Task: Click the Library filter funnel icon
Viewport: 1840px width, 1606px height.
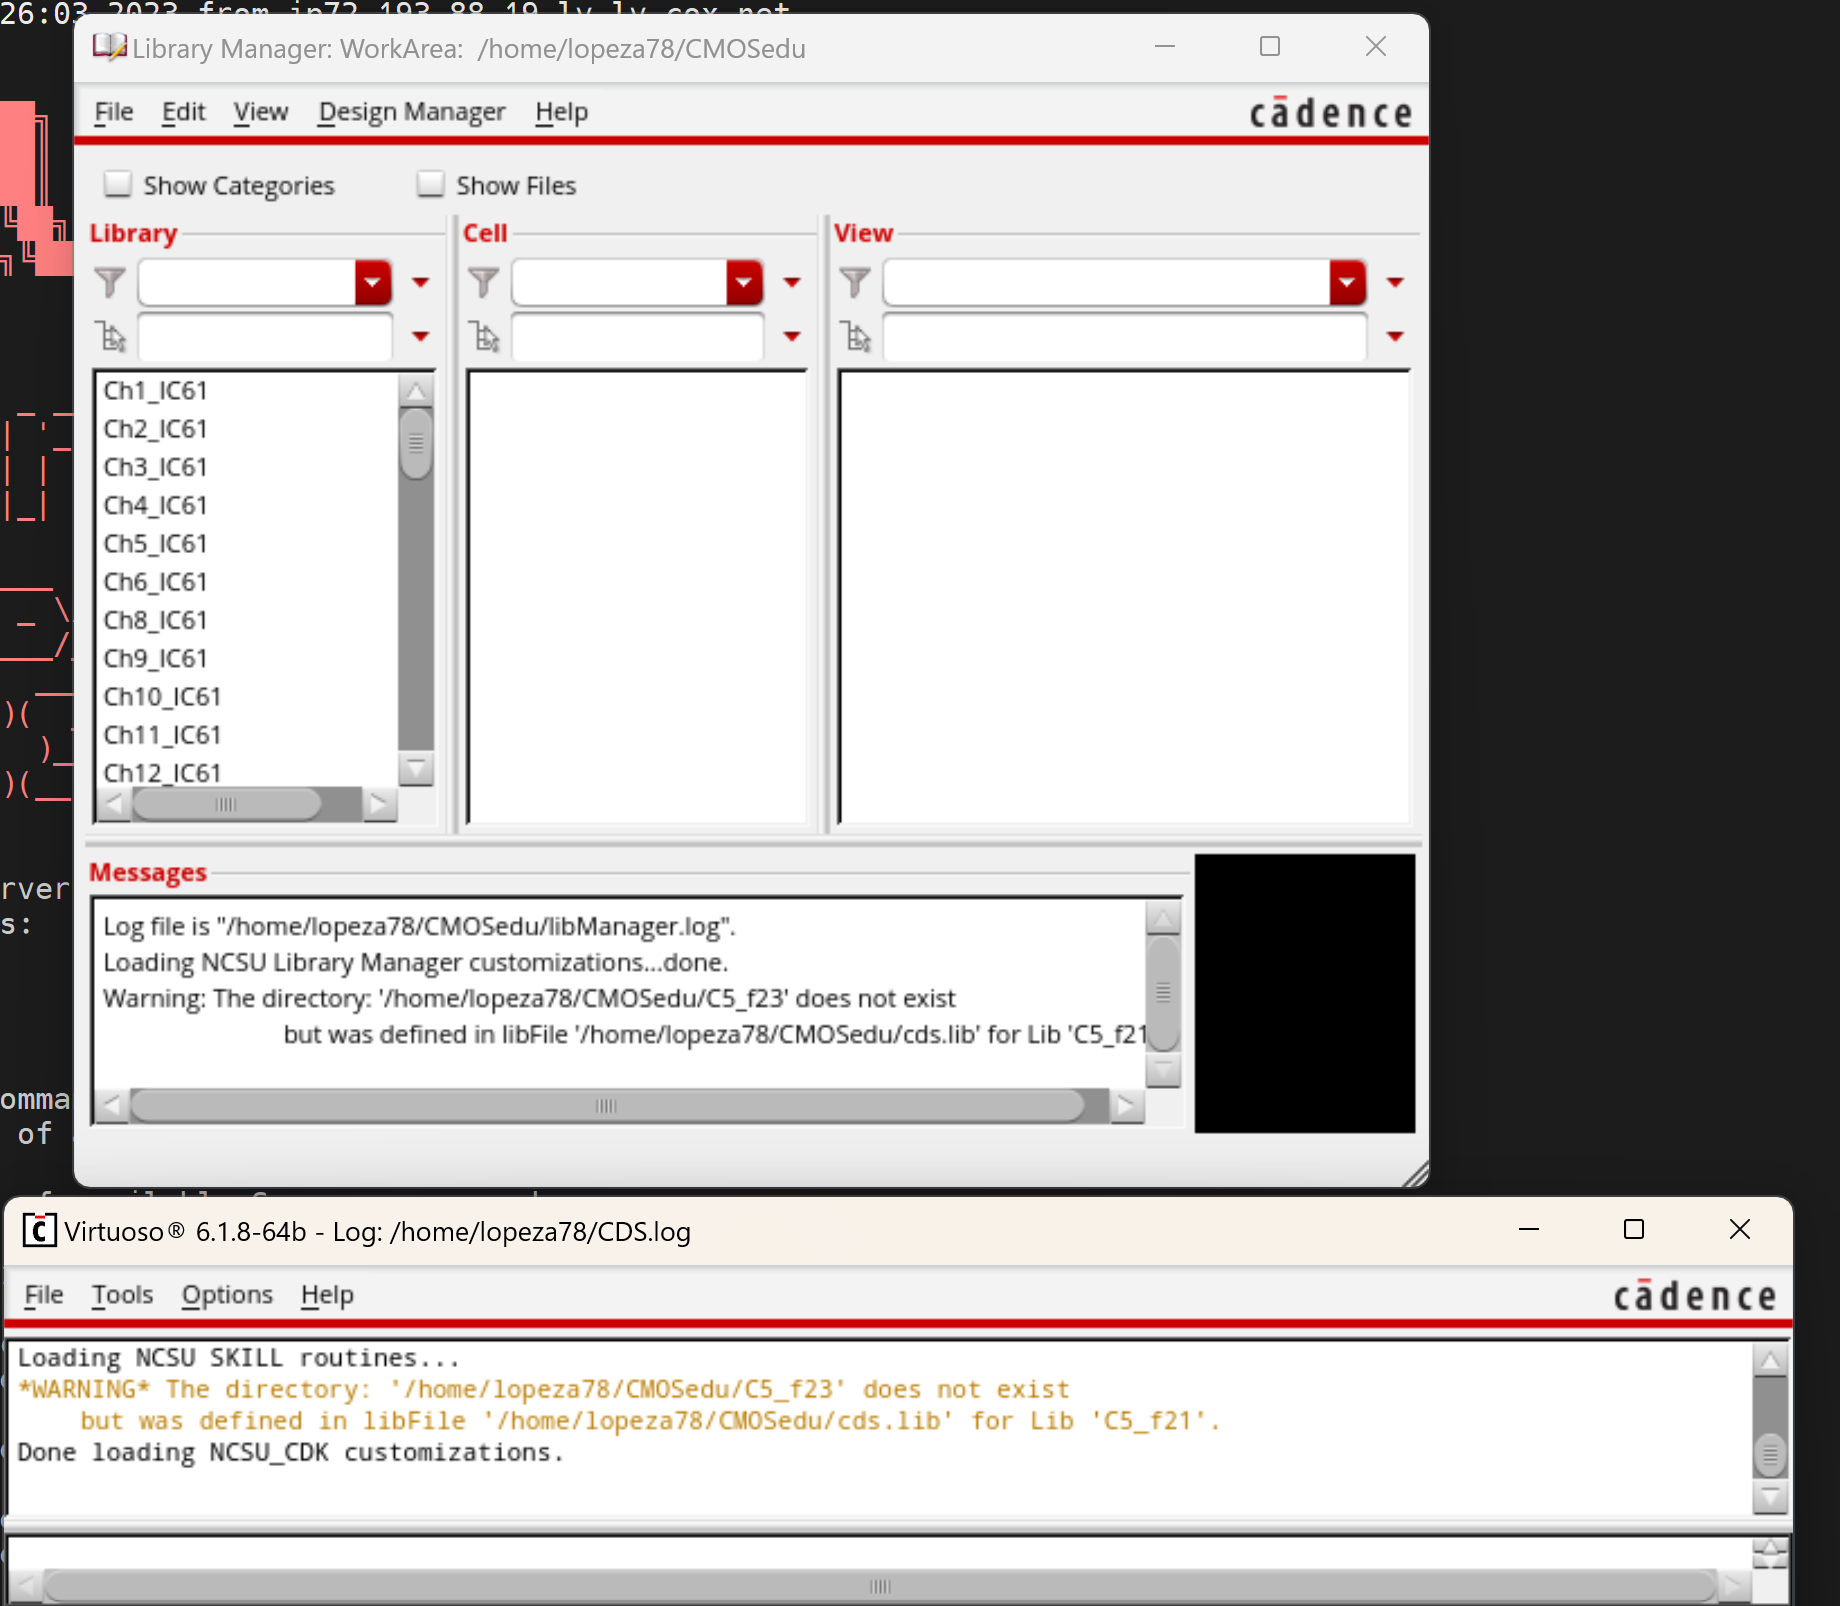Action: click(x=110, y=282)
